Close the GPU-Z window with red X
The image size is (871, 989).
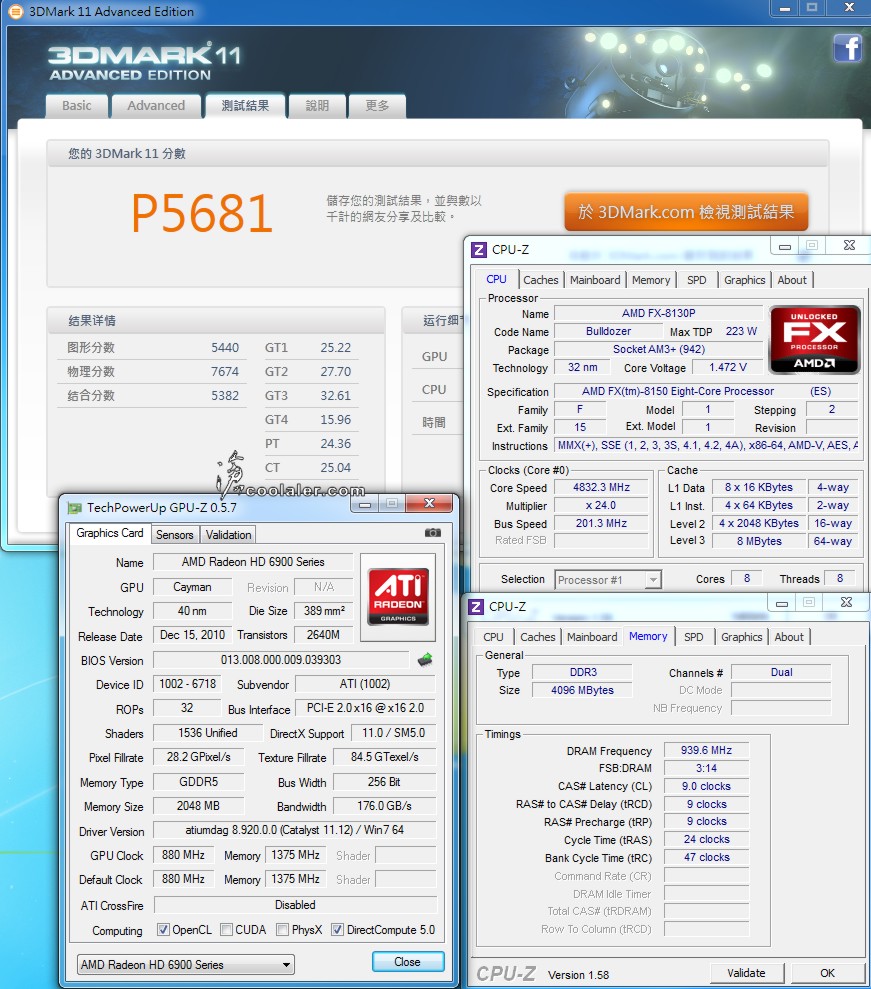coord(430,503)
